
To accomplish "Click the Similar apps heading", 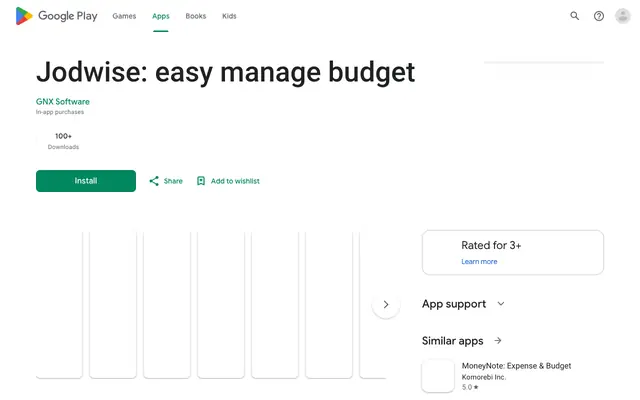I will pyautogui.click(x=452, y=341).
